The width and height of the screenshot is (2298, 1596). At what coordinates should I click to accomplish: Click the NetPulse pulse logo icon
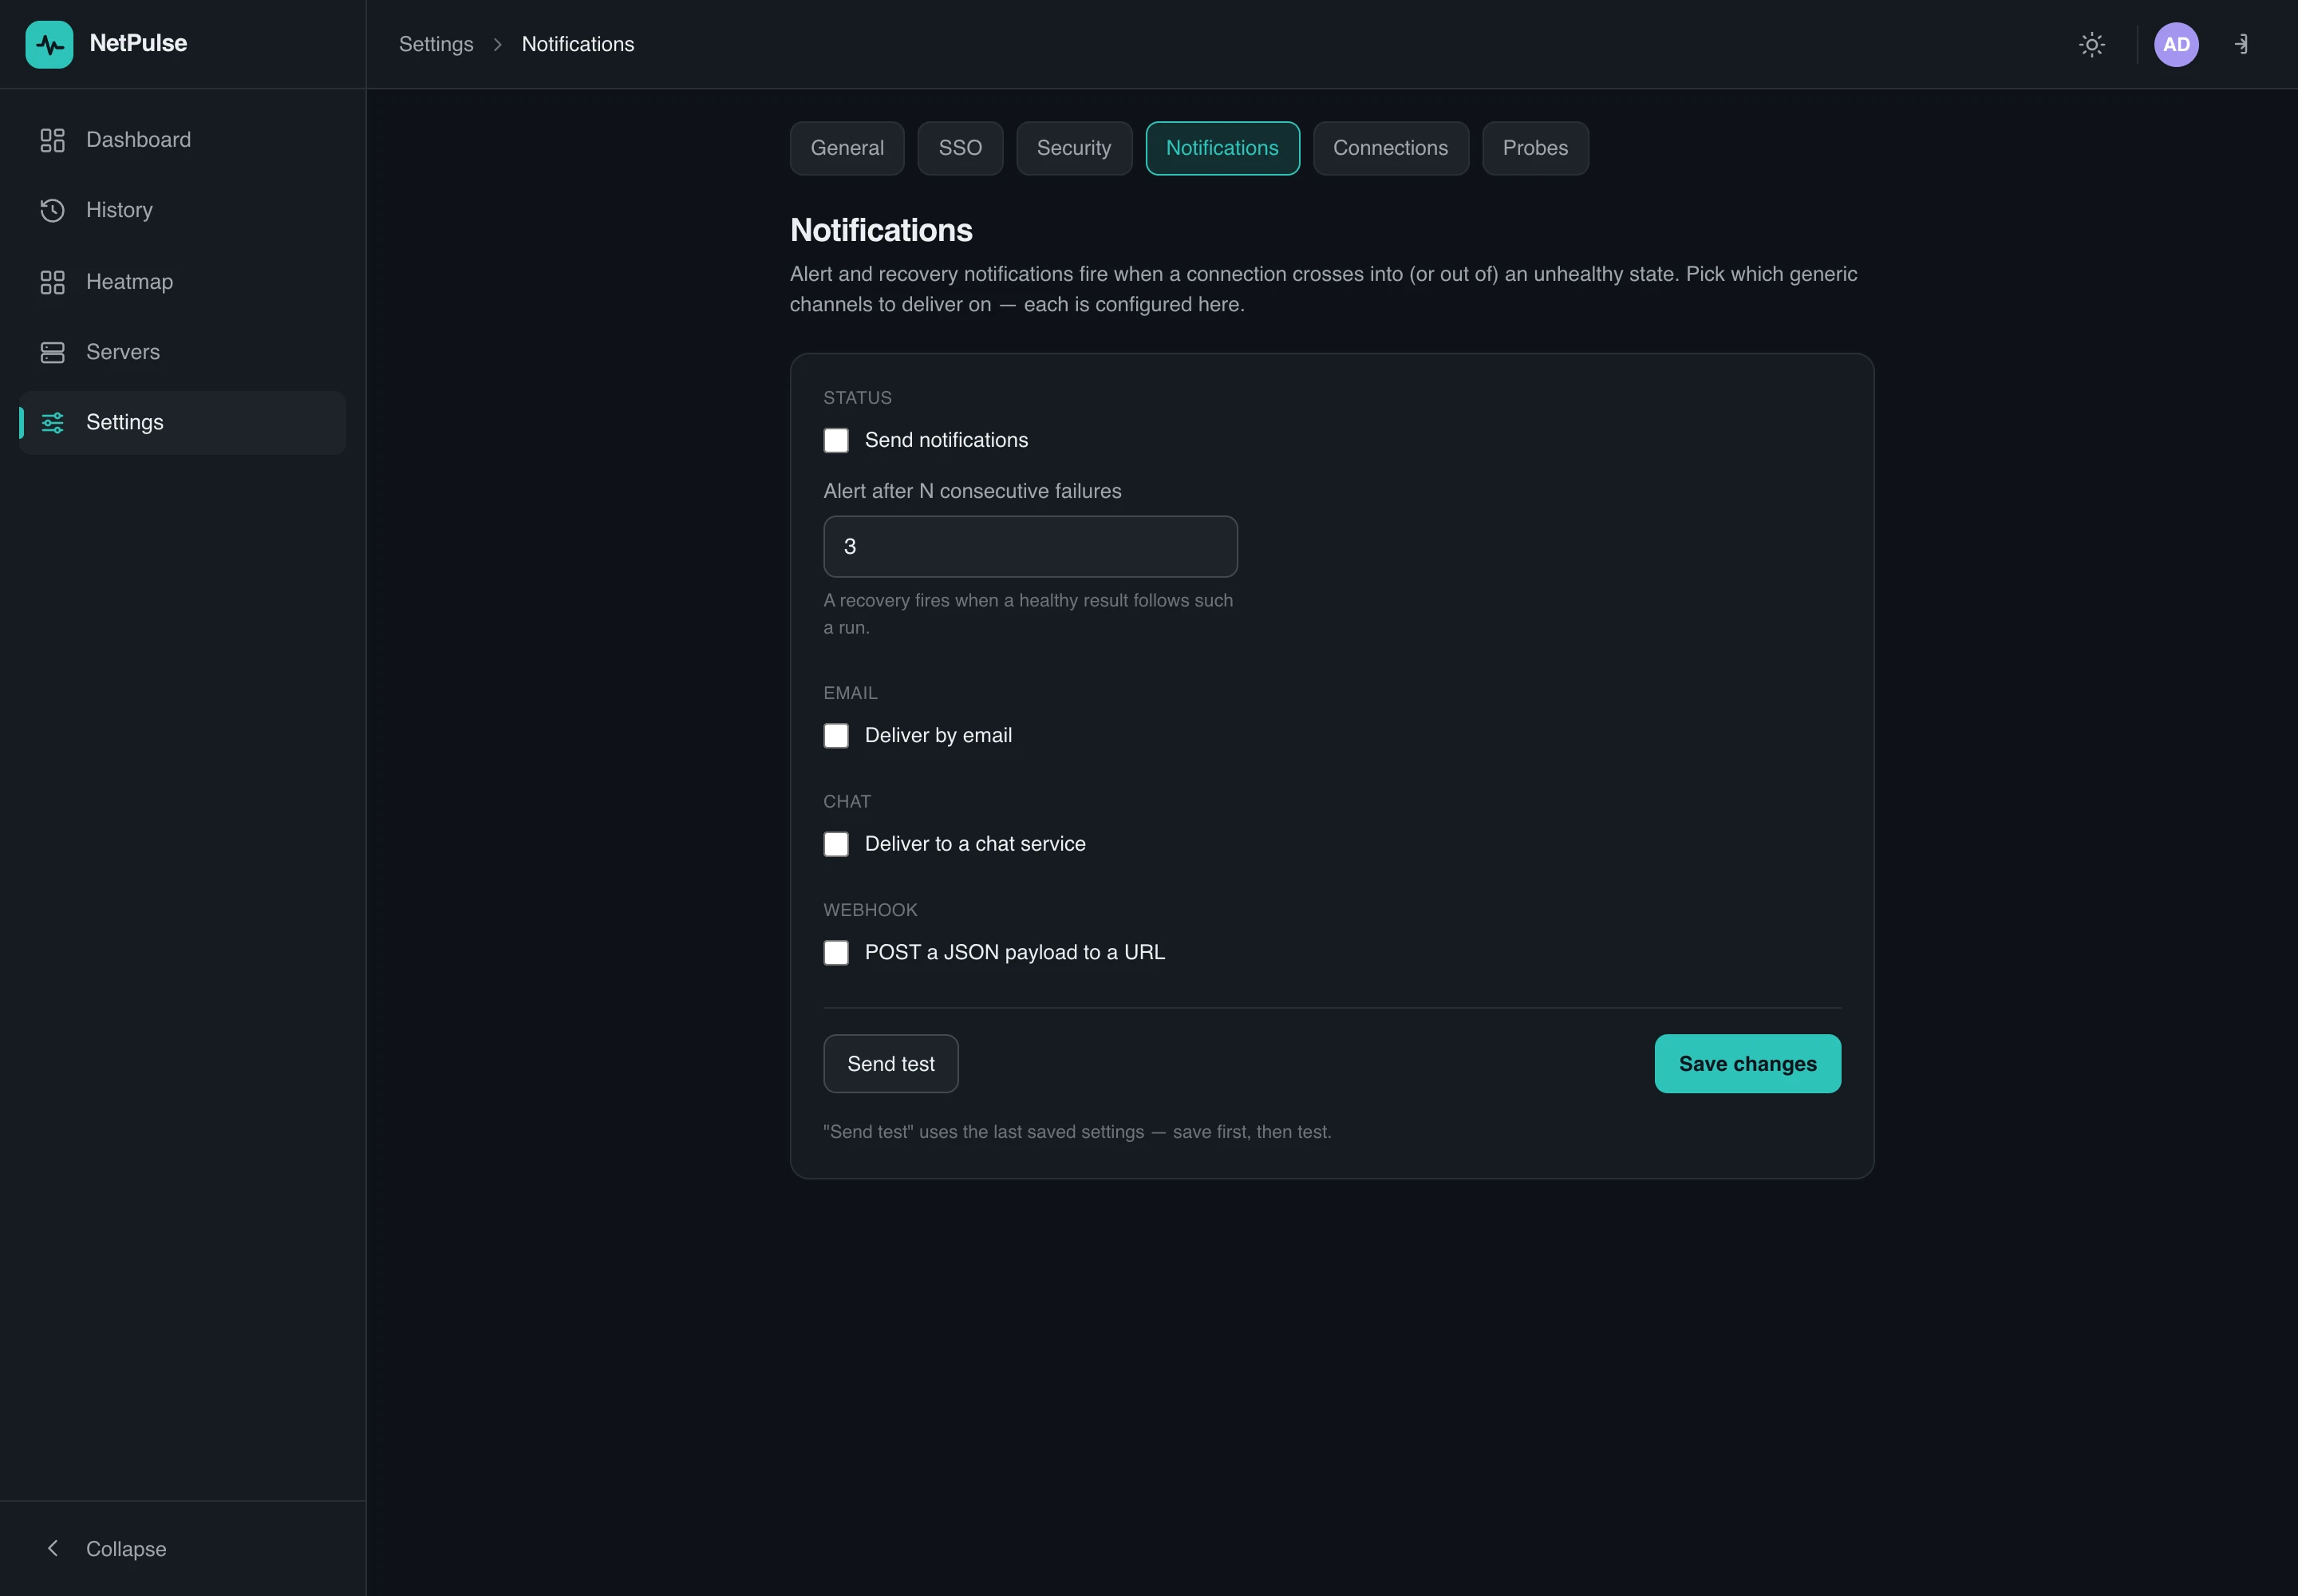[x=49, y=44]
